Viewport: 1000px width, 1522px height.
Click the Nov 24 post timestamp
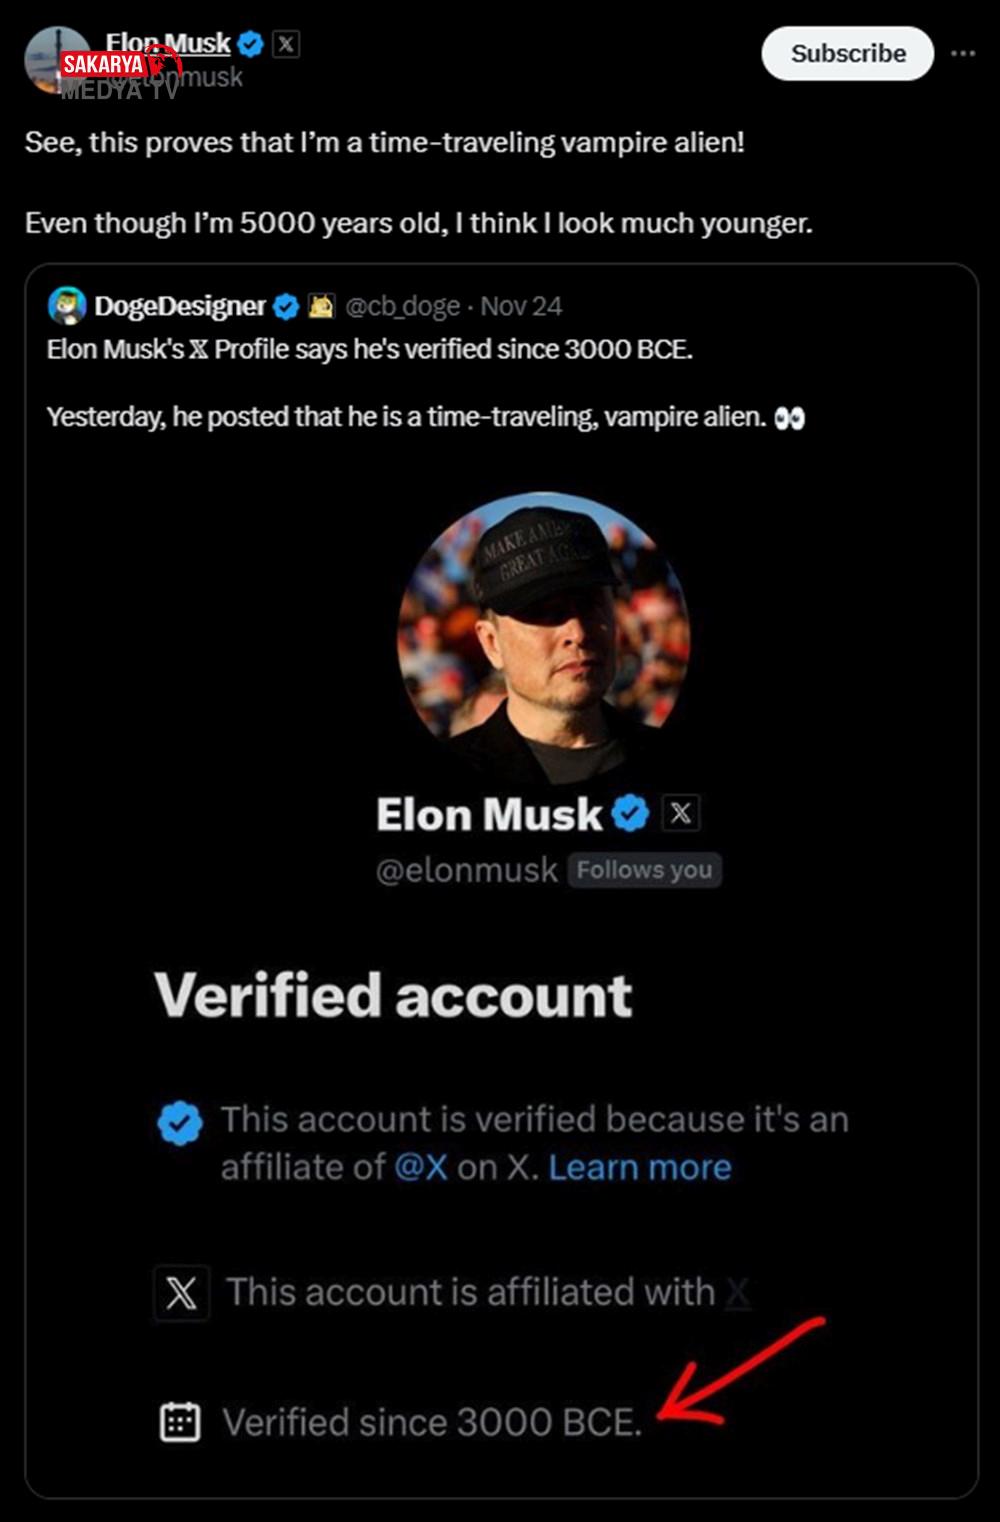[521, 307]
